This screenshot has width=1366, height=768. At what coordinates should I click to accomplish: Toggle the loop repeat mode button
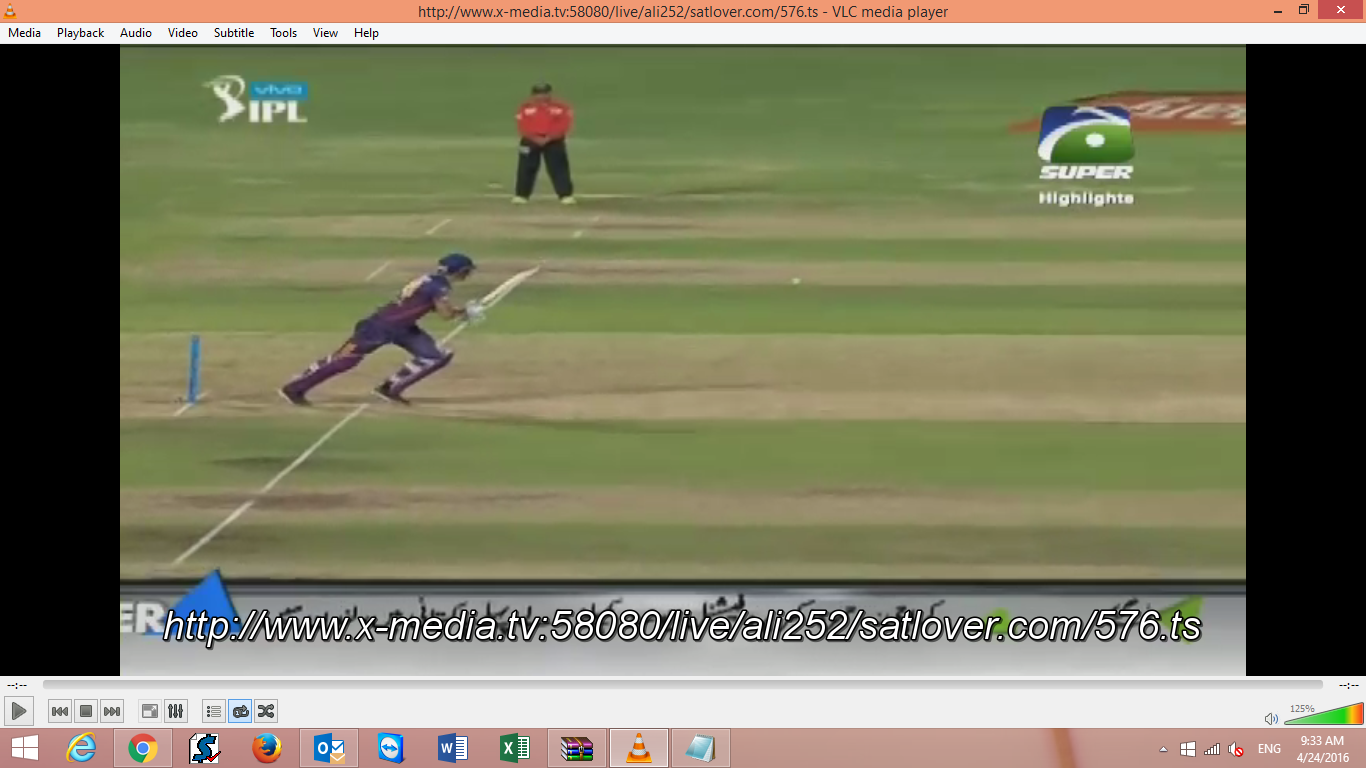click(x=240, y=711)
